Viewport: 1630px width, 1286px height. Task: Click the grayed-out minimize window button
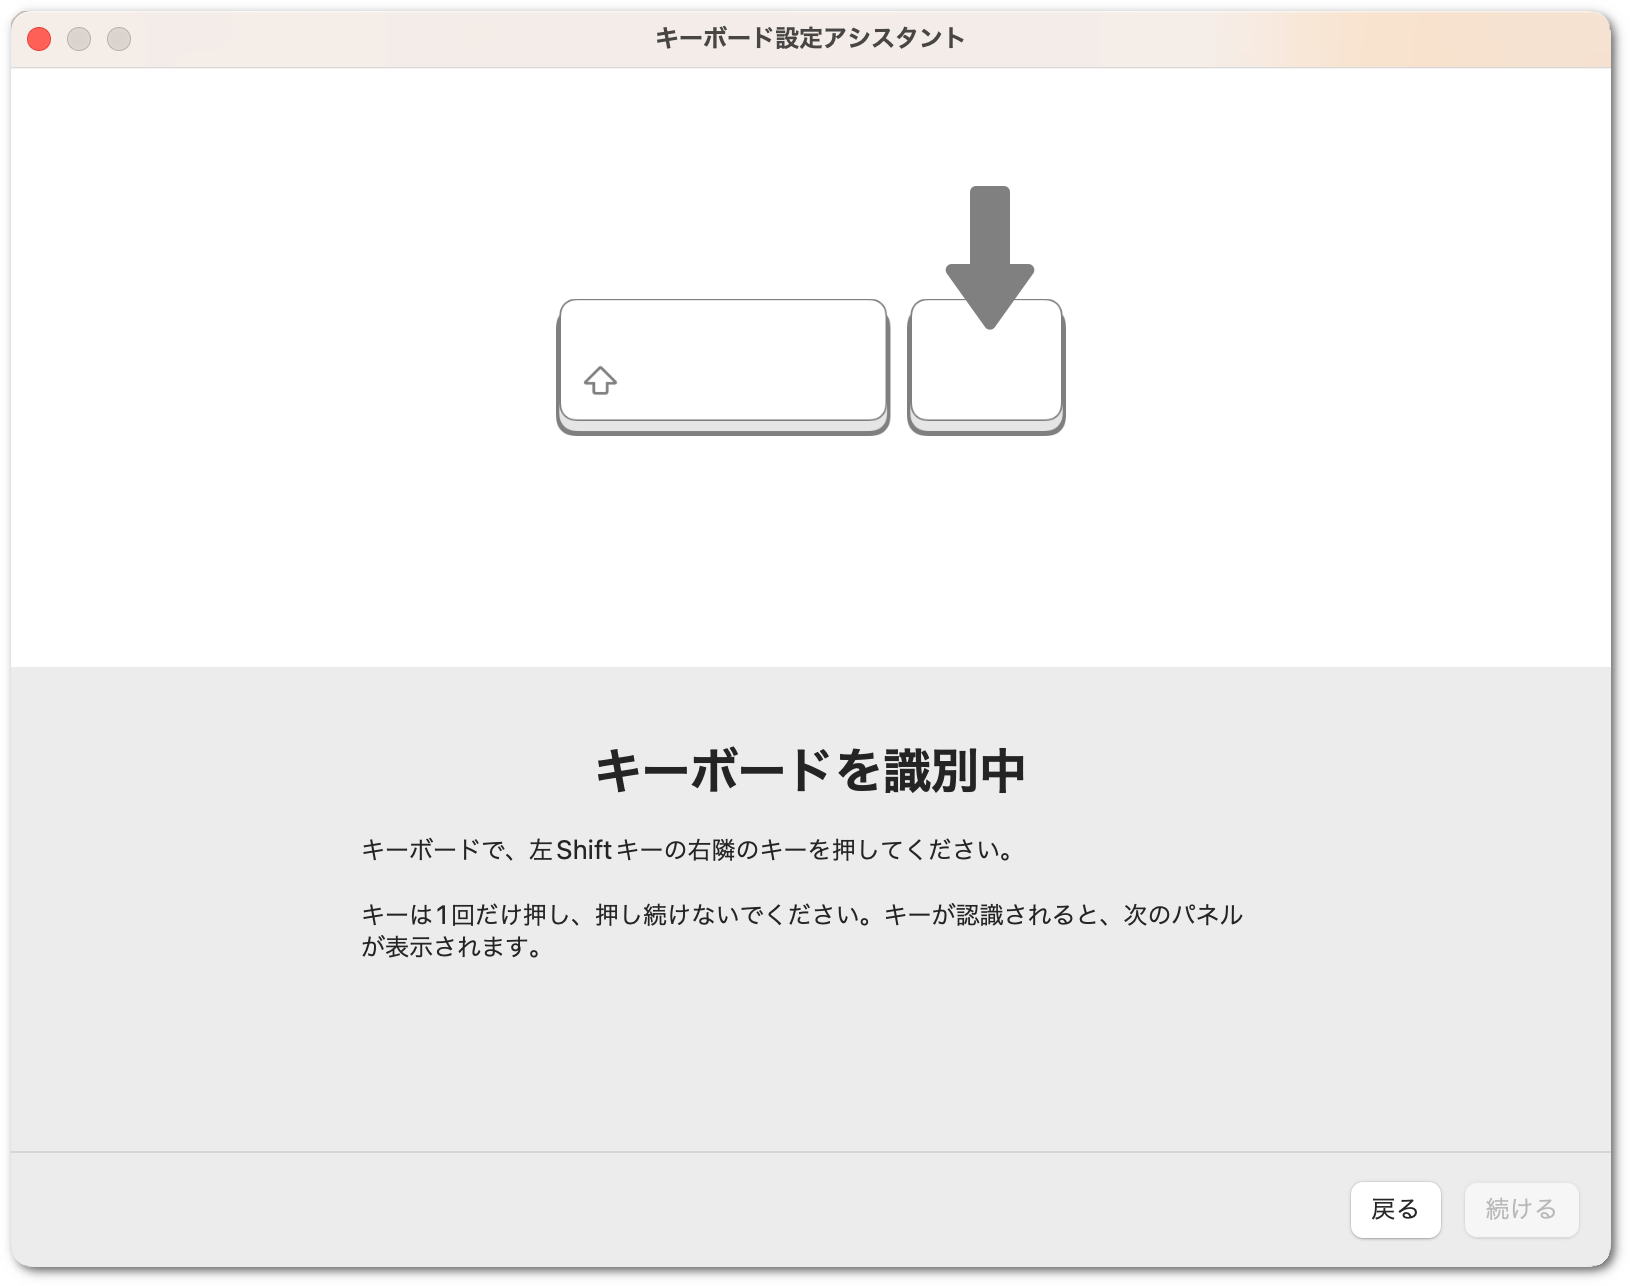click(x=79, y=39)
